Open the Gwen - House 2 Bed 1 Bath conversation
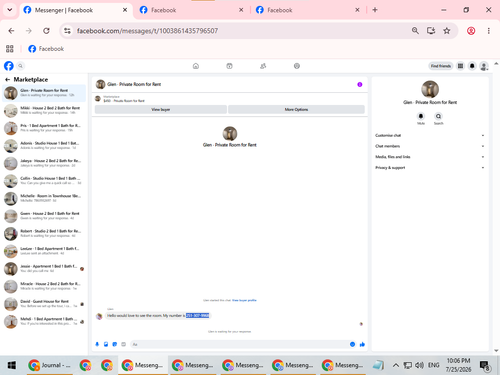Image resolution: width=500 pixels, height=375 pixels. (44, 216)
